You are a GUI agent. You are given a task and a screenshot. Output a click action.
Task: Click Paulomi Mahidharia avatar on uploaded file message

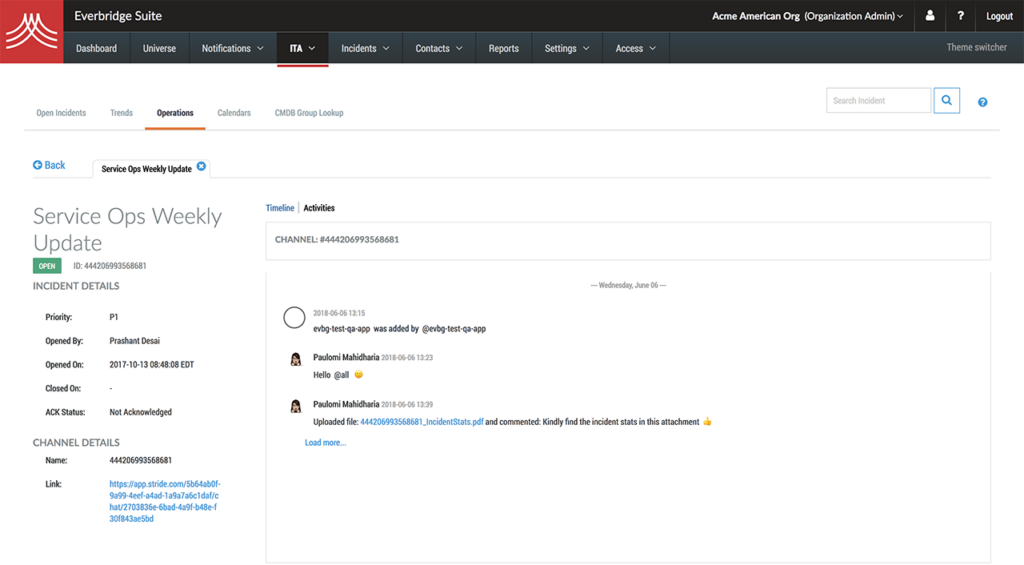(296, 406)
